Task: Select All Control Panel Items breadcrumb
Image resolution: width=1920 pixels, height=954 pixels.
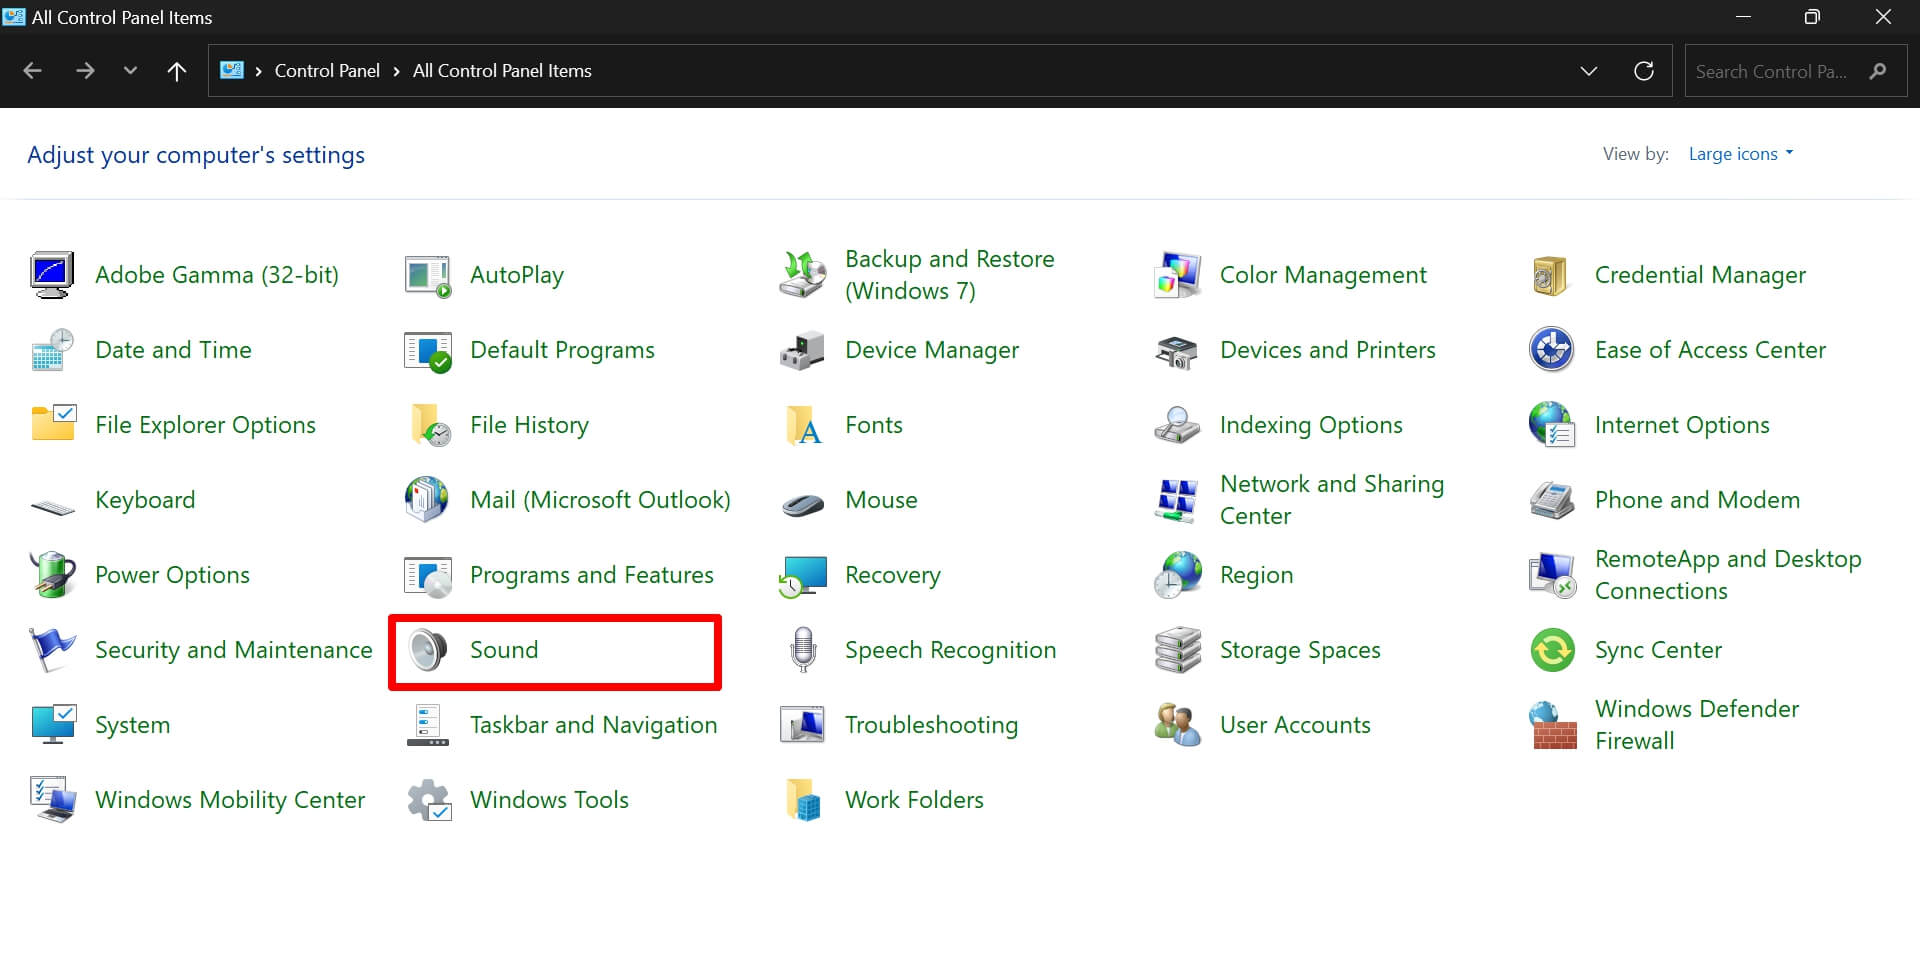Action: (502, 71)
